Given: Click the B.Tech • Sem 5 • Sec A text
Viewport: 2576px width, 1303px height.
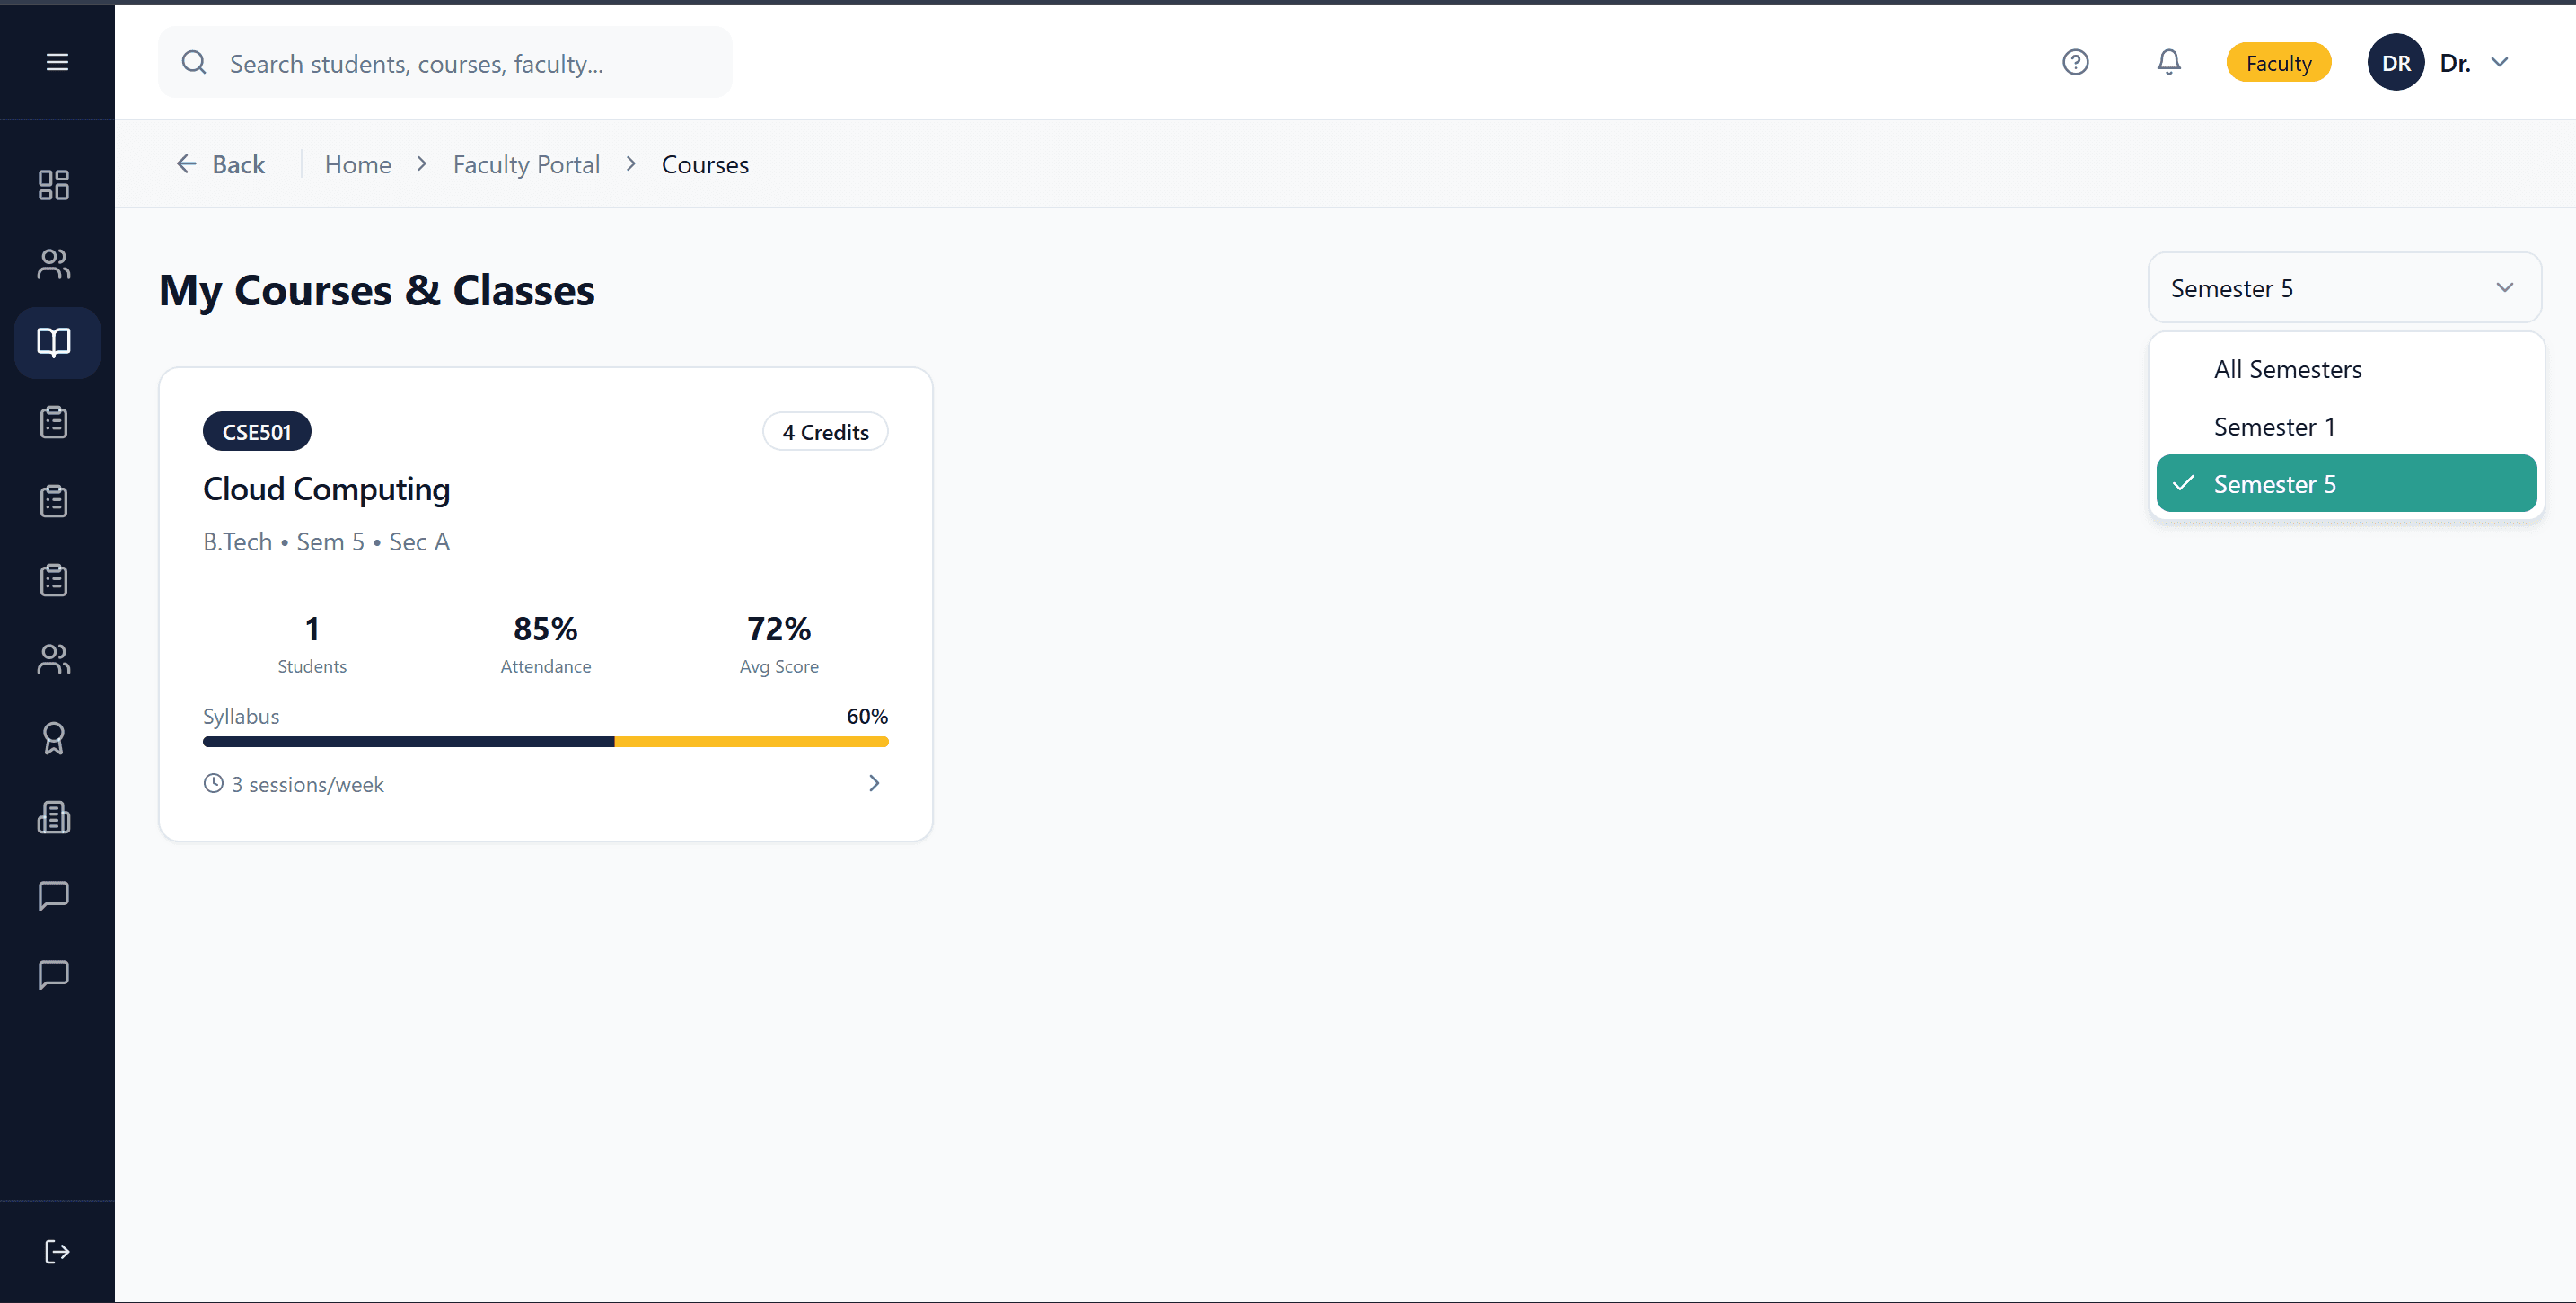Looking at the screenshot, I should [326, 541].
